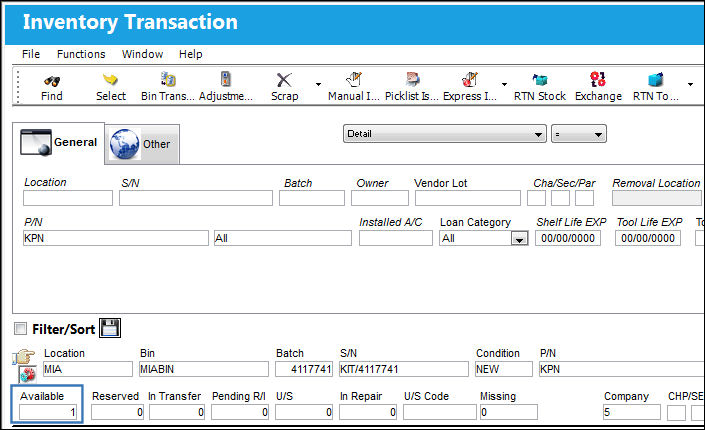This screenshot has height=430, width=705.
Task: Open the Express Issue toolbar icon
Action: [469, 80]
